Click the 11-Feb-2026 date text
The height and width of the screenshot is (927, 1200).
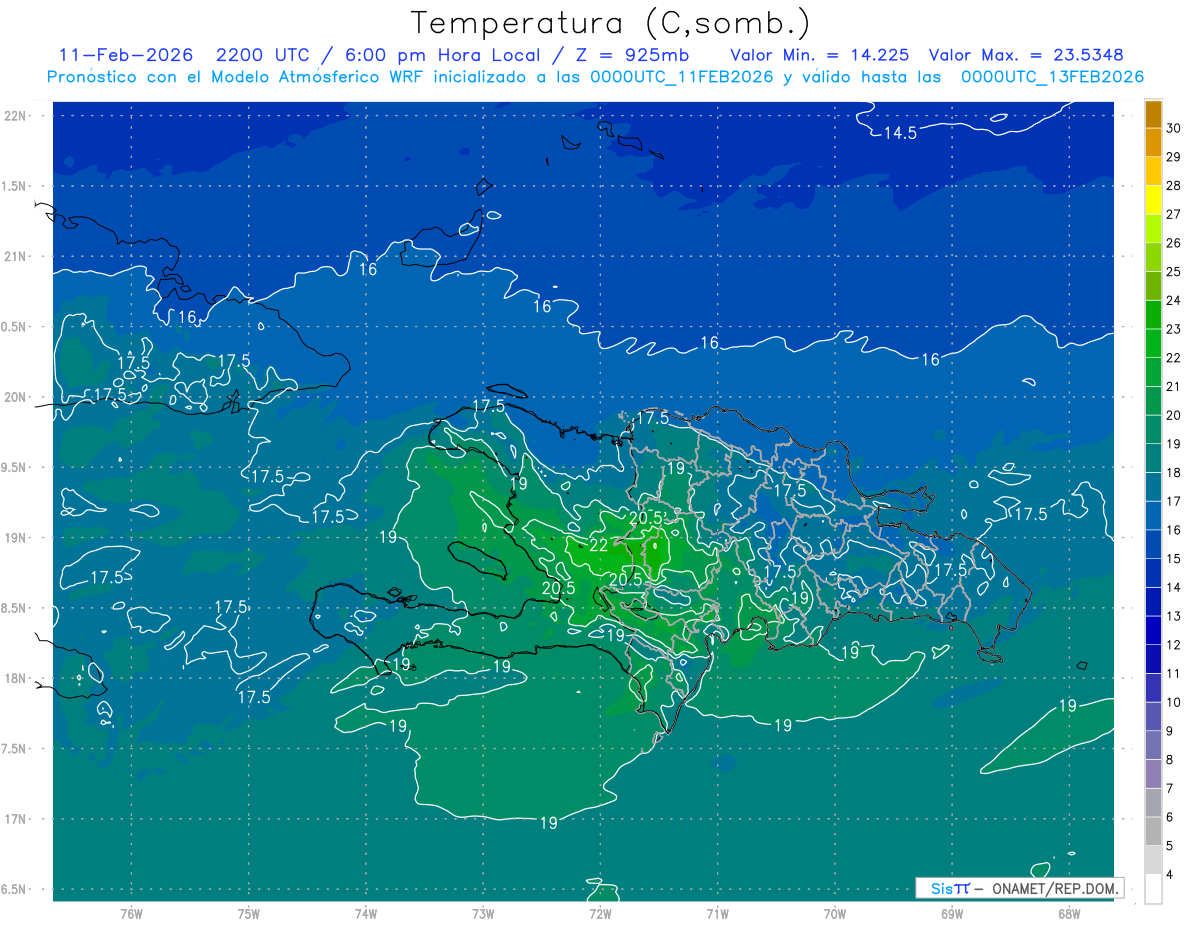click(125, 55)
